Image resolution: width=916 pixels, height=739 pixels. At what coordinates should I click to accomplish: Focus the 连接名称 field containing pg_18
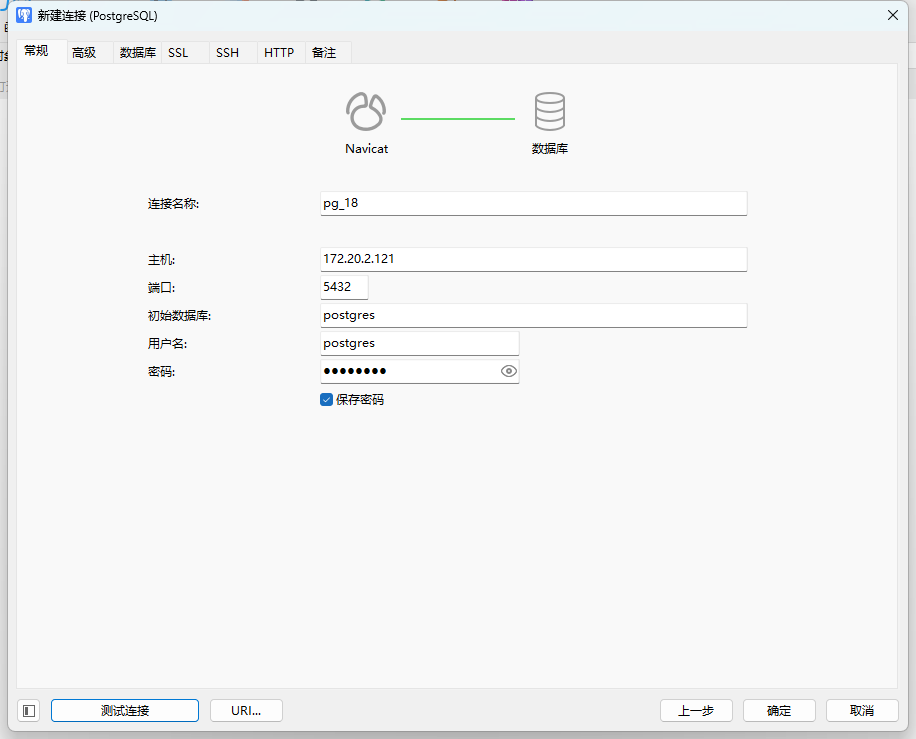(x=533, y=203)
